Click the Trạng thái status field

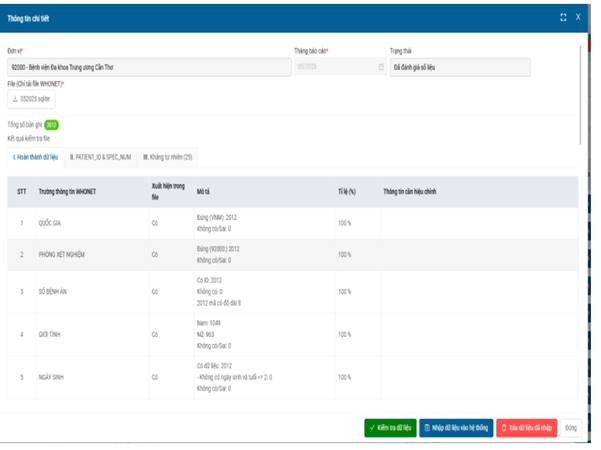[x=459, y=68]
